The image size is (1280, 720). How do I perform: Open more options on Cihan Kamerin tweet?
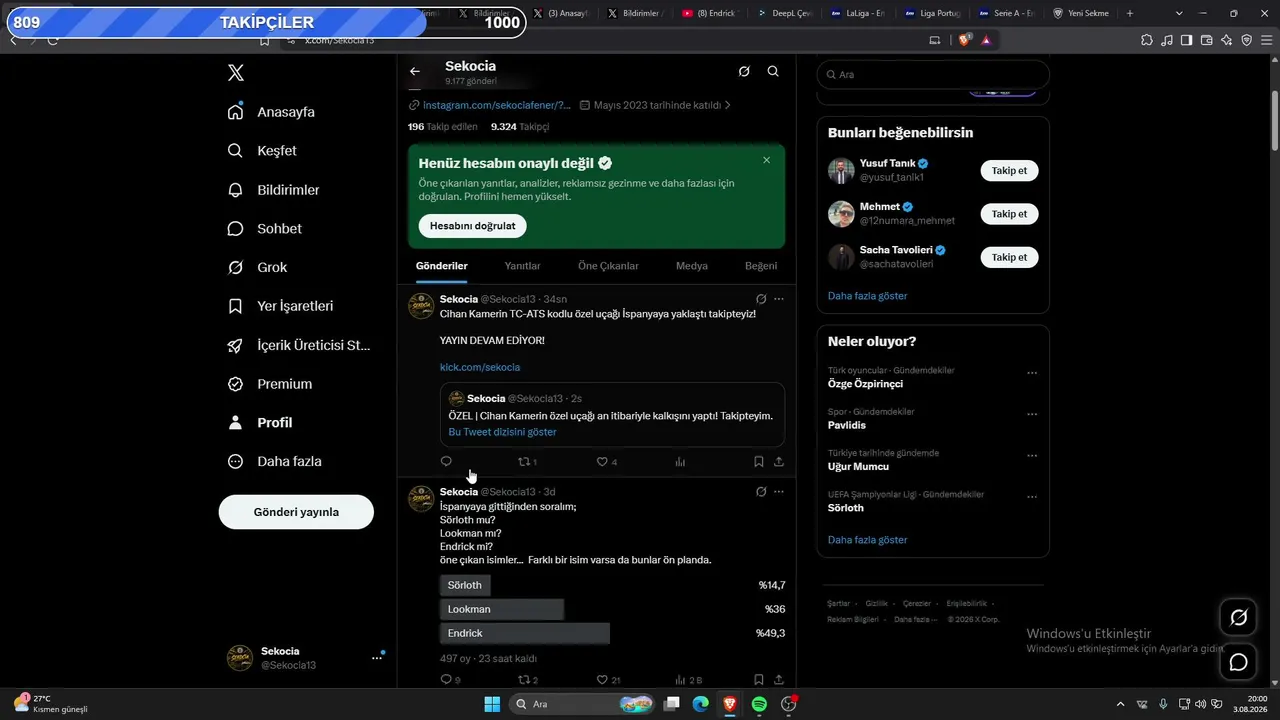click(x=779, y=299)
